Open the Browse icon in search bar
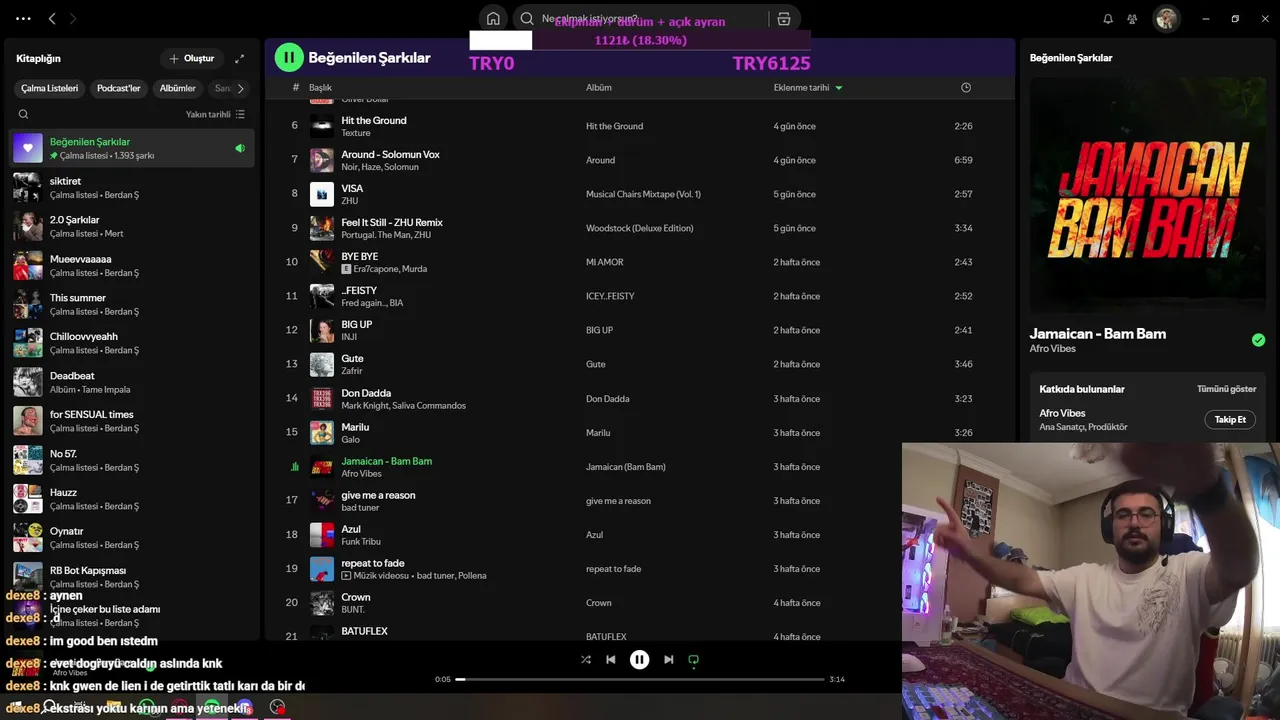1280x720 pixels. click(783, 19)
